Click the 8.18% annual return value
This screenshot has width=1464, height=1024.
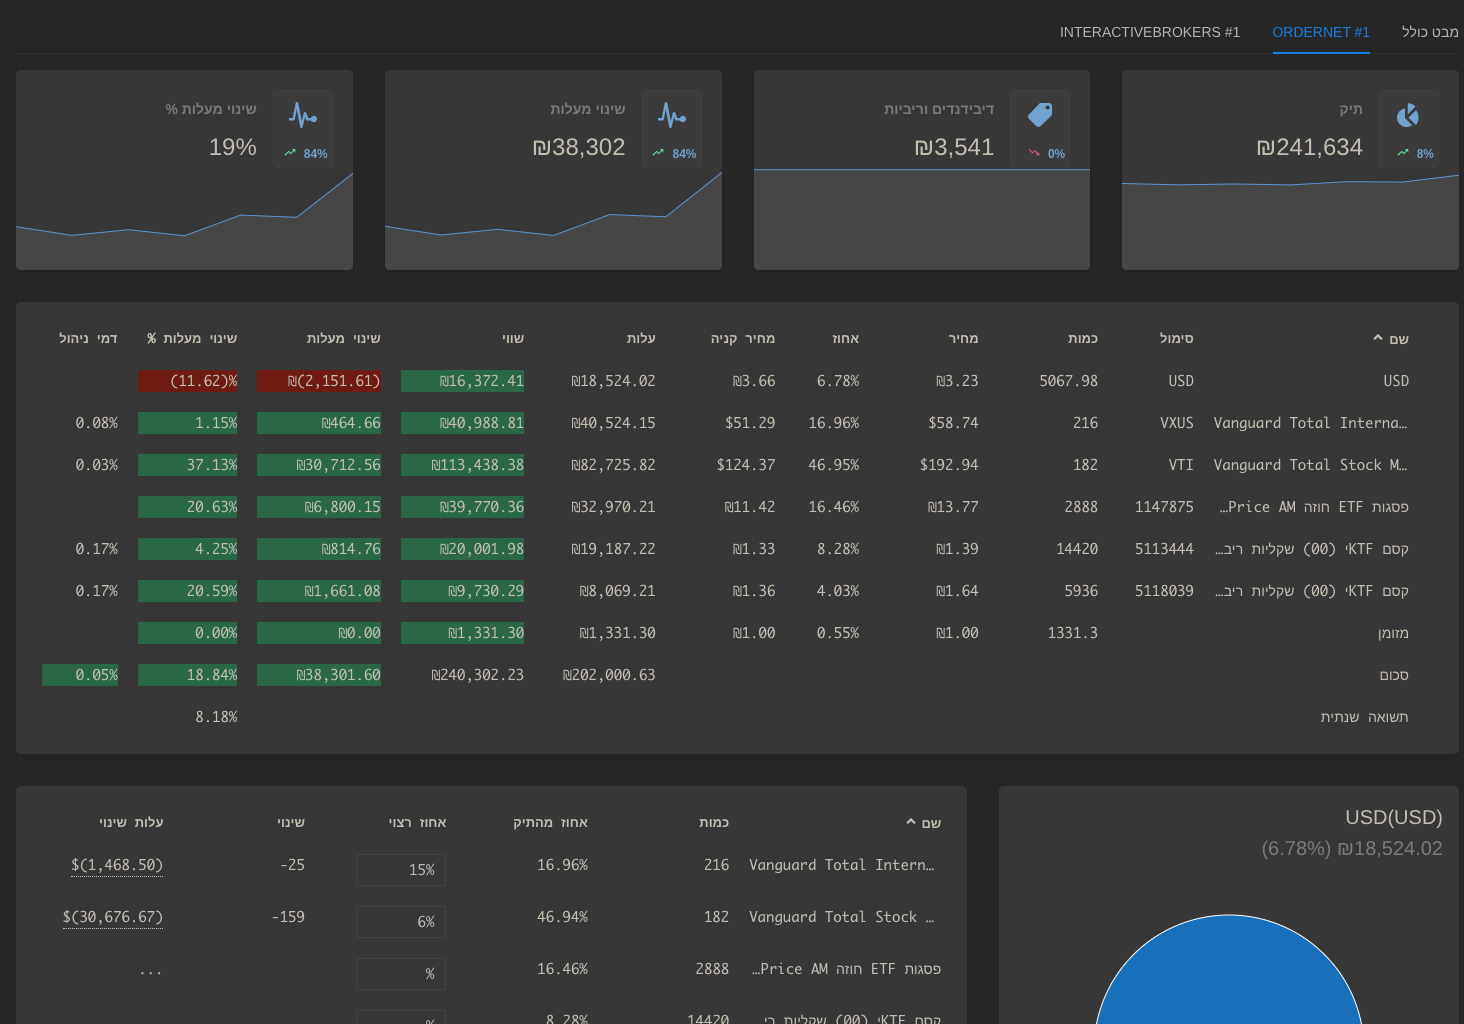(216, 717)
